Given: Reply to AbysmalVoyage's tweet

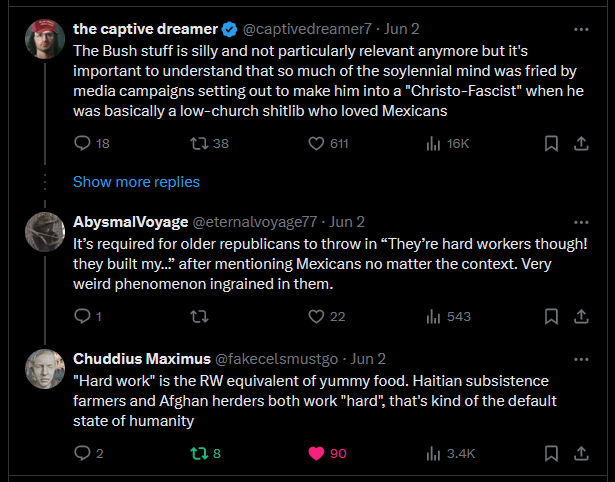Looking at the screenshot, I should (x=83, y=317).
